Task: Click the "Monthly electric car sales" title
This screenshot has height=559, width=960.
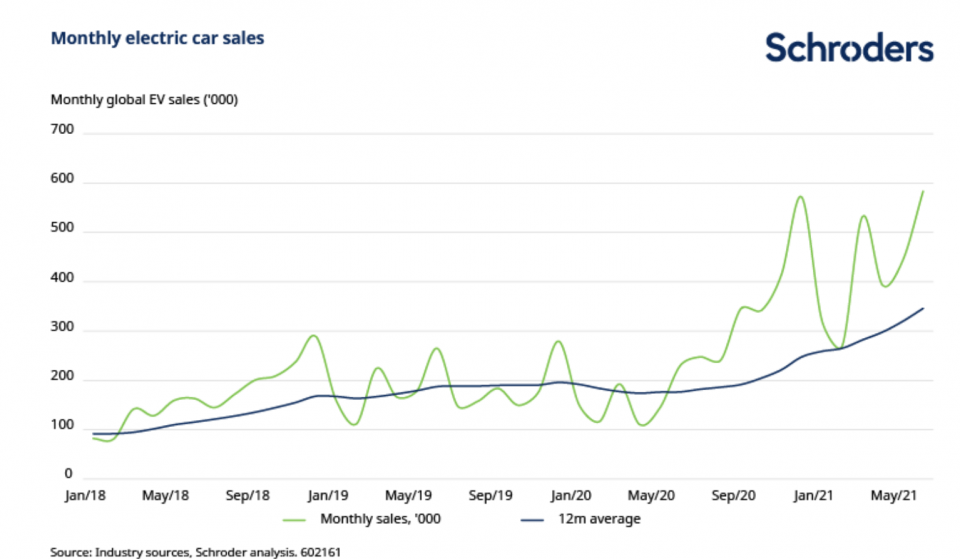Action: click(157, 38)
